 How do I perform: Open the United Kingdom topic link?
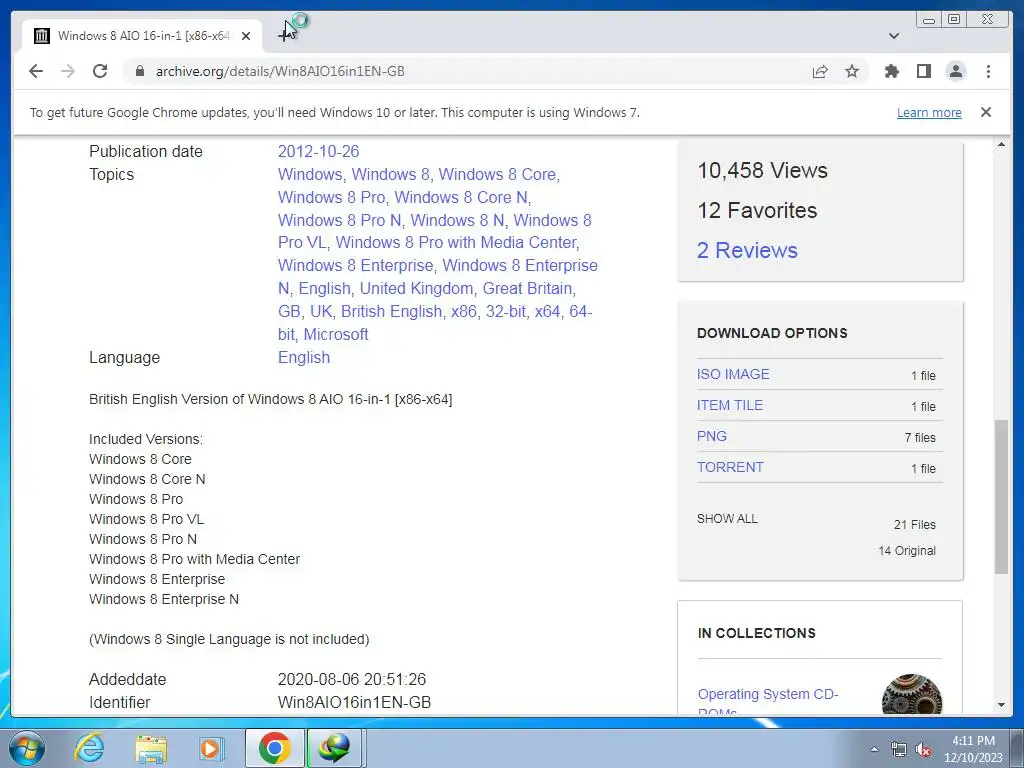point(417,289)
